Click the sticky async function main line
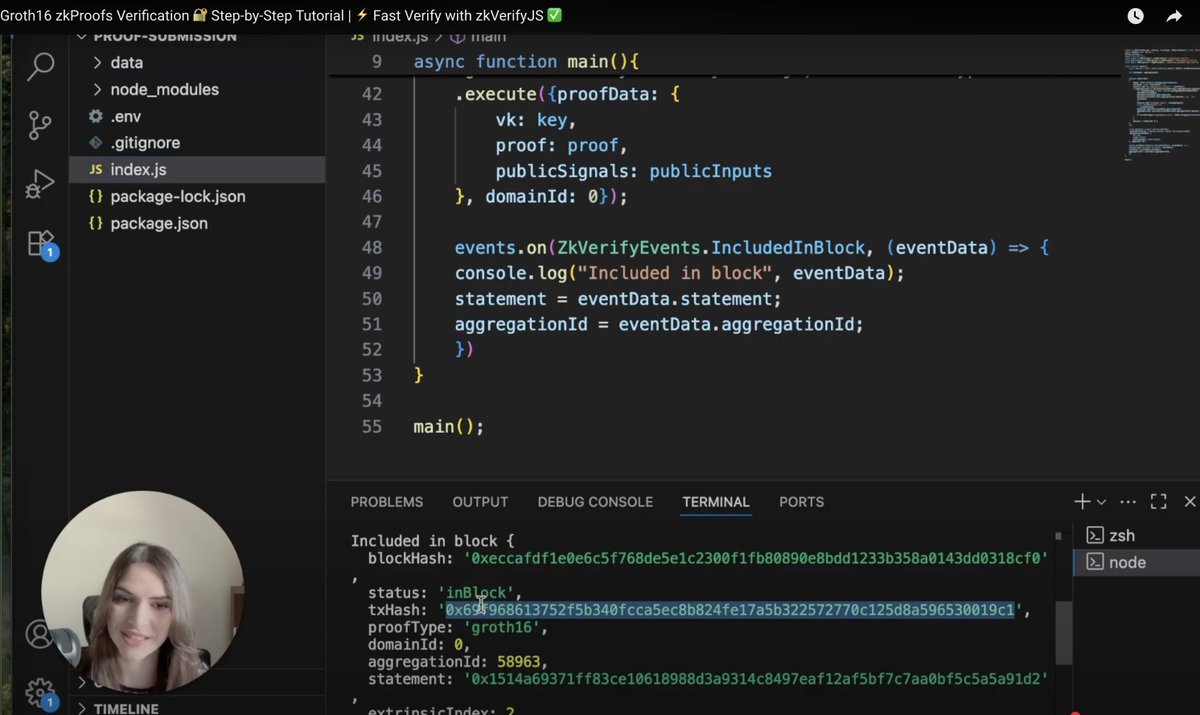 click(526, 62)
